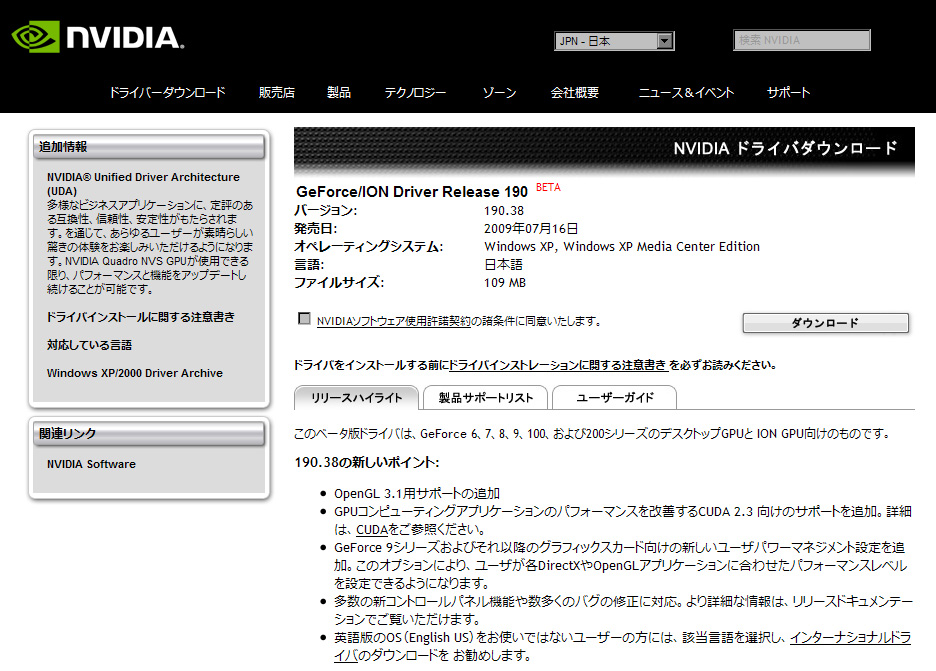Click the 関連リンク panel header
Viewport: 936px width, 671px height.
pyautogui.click(x=149, y=433)
